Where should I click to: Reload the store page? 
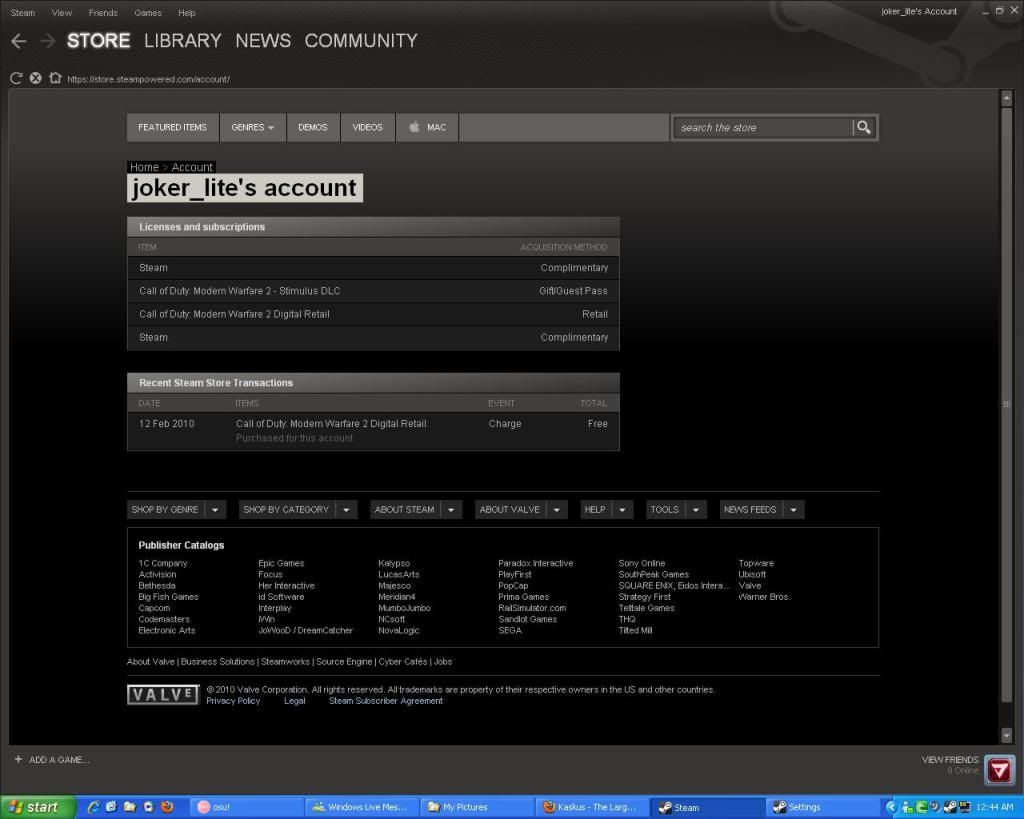(16, 78)
